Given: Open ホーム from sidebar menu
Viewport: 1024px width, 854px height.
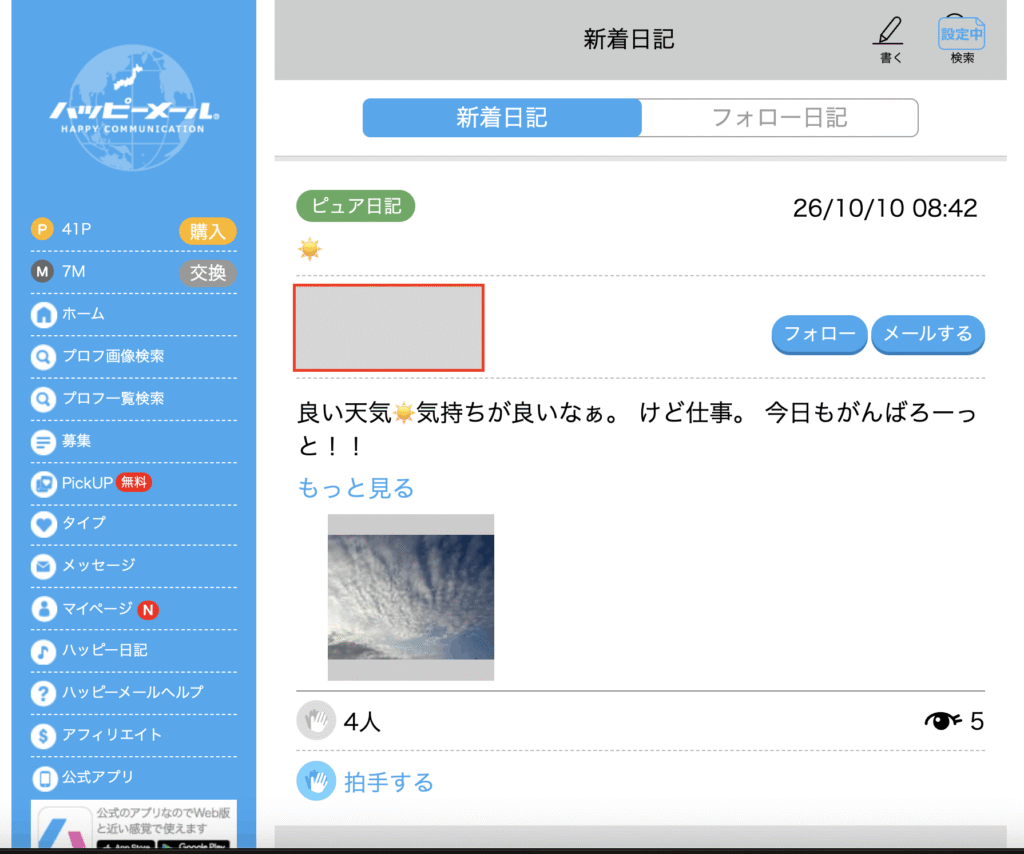Looking at the screenshot, I should tap(133, 315).
